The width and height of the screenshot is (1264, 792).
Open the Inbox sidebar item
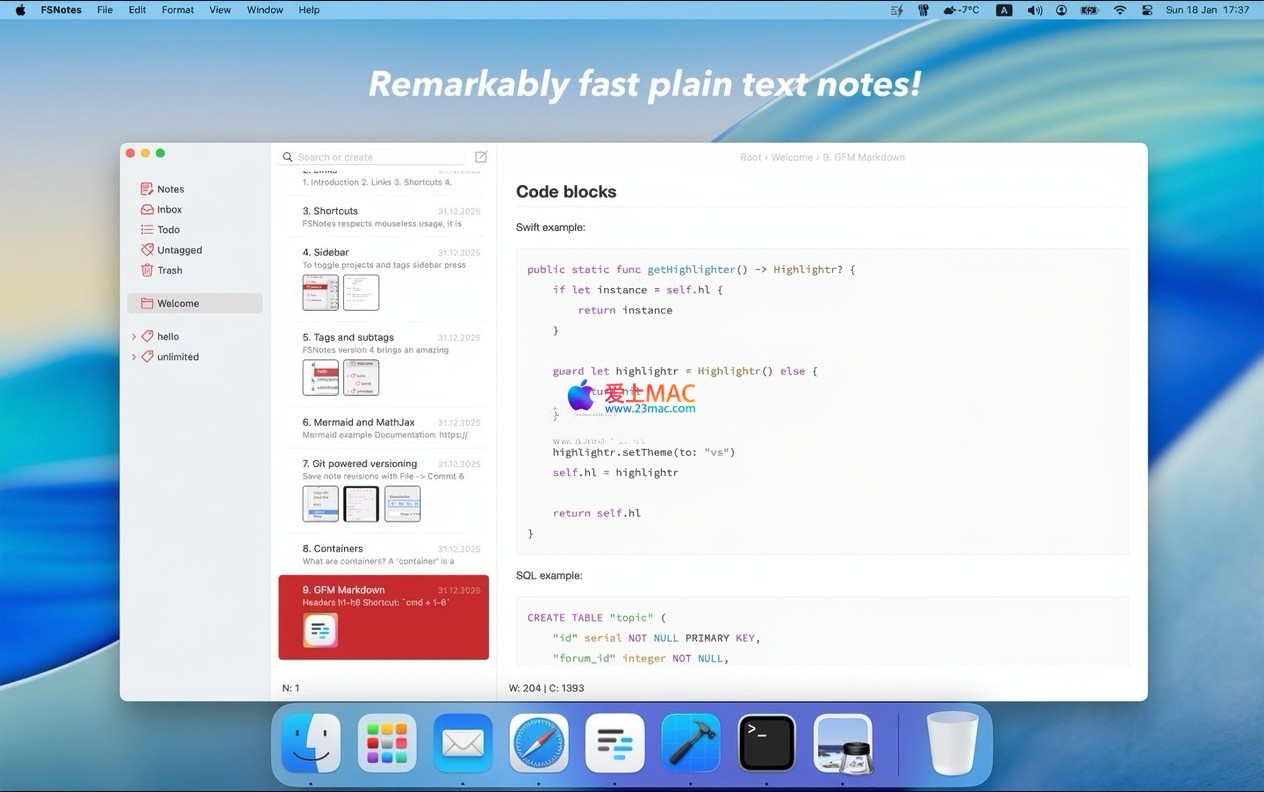click(169, 210)
